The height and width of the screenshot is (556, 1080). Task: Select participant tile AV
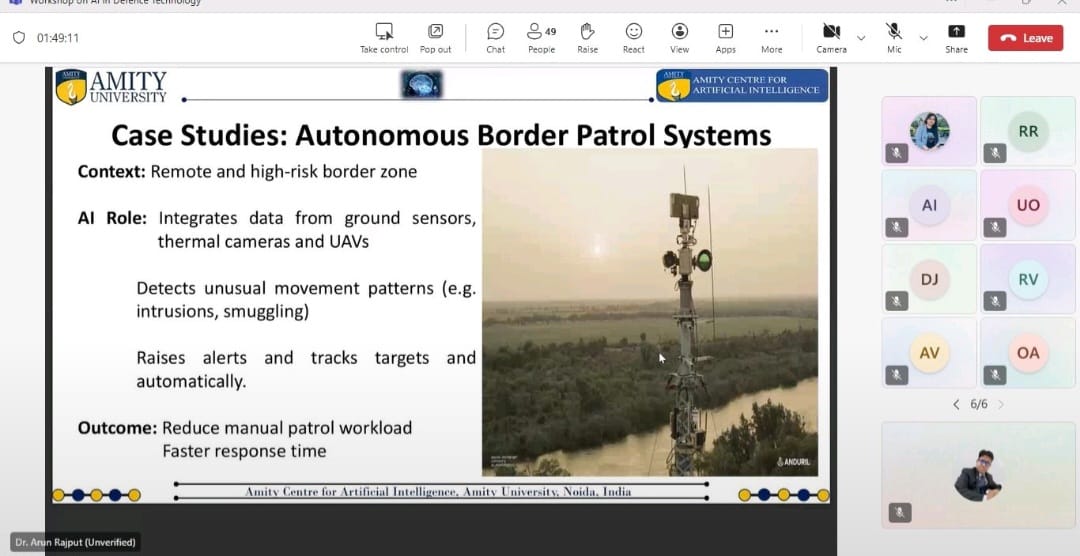929,353
